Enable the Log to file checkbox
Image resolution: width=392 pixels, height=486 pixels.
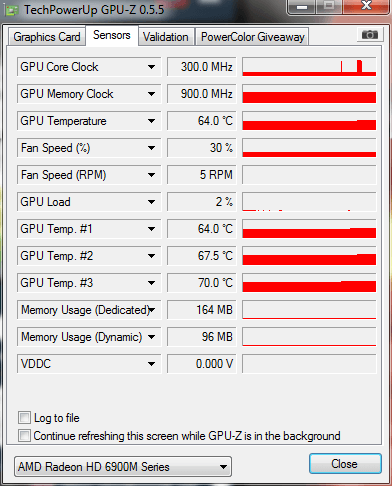click(x=24, y=417)
